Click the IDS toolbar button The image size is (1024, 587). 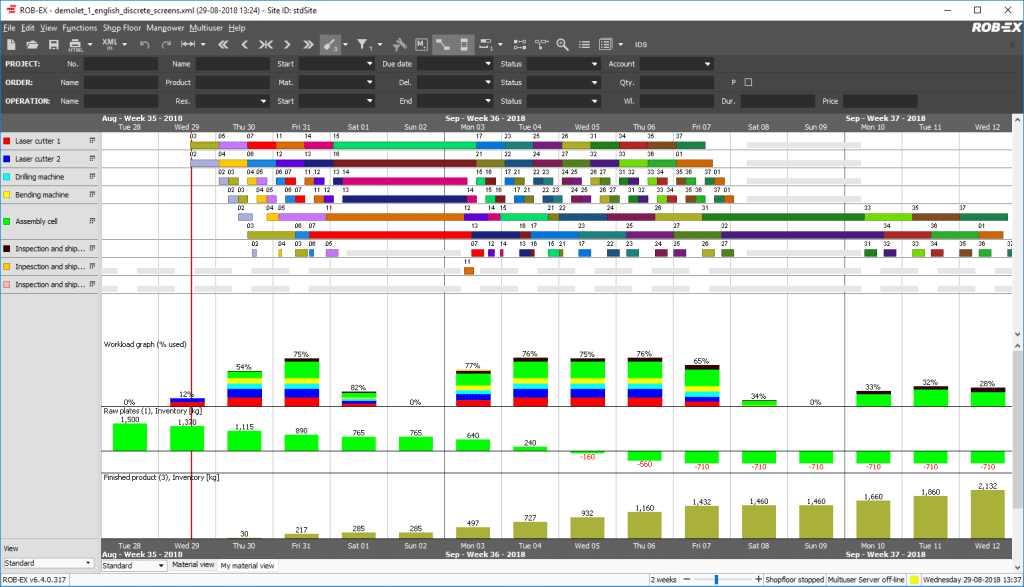coord(640,45)
